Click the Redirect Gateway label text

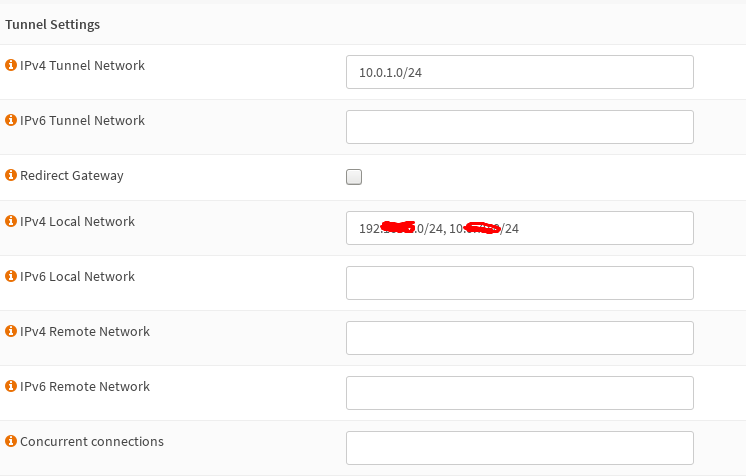pos(72,176)
